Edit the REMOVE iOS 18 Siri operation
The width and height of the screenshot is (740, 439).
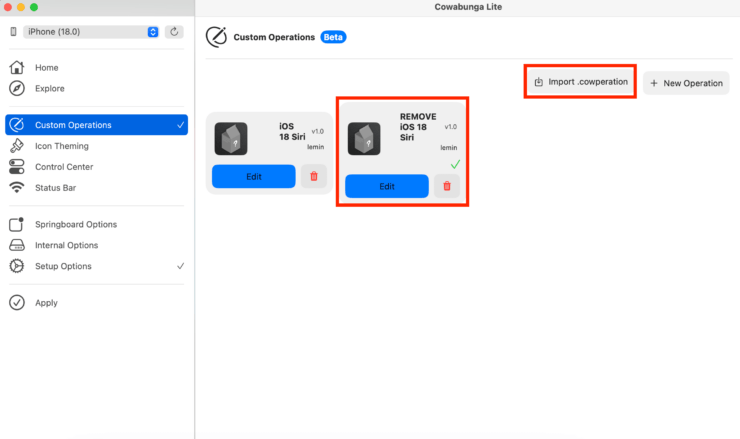coord(387,186)
